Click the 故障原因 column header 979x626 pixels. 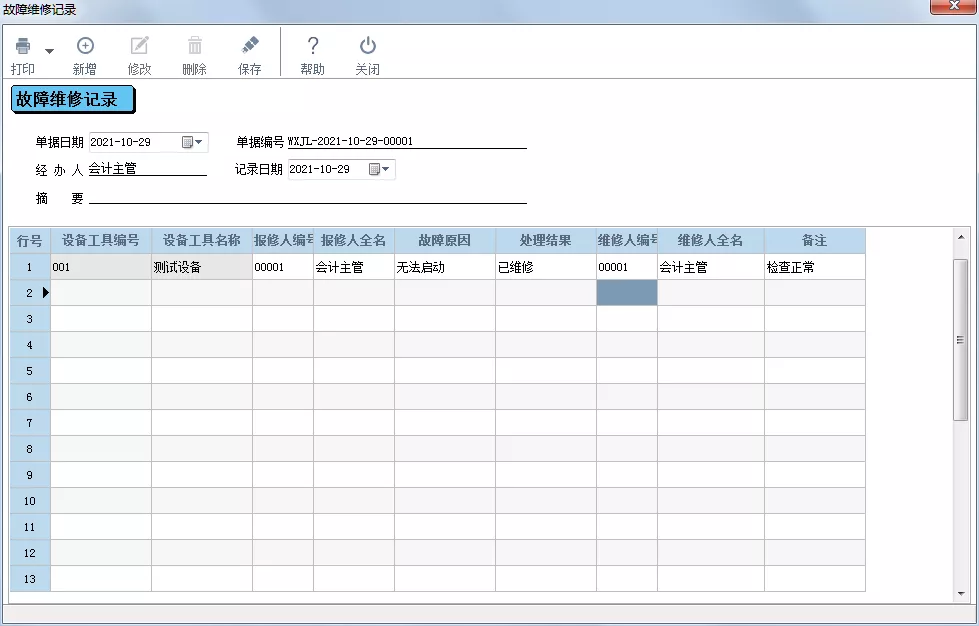coord(445,241)
